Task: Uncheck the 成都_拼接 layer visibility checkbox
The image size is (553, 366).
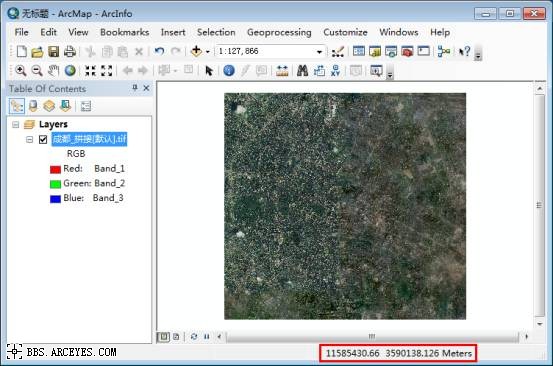Action: click(x=43, y=139)
